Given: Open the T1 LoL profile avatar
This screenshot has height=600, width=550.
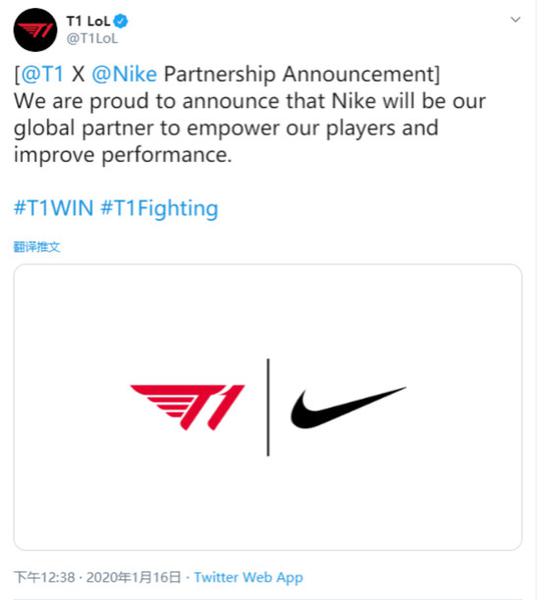Looking at the screenshot, I should [x=35, y=30].
